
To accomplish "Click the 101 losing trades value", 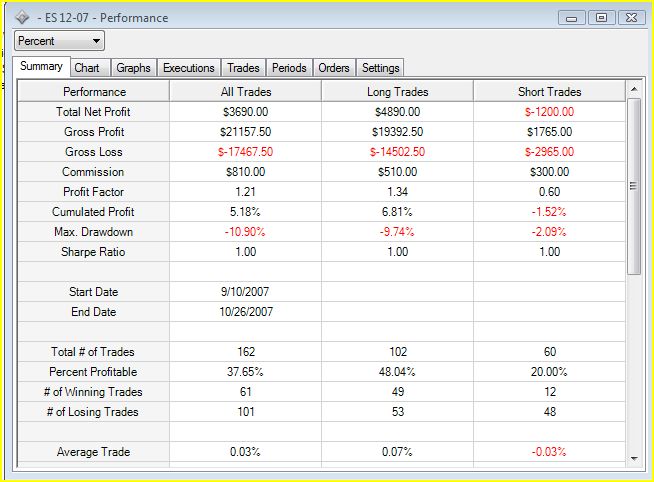I will point(246,412).
